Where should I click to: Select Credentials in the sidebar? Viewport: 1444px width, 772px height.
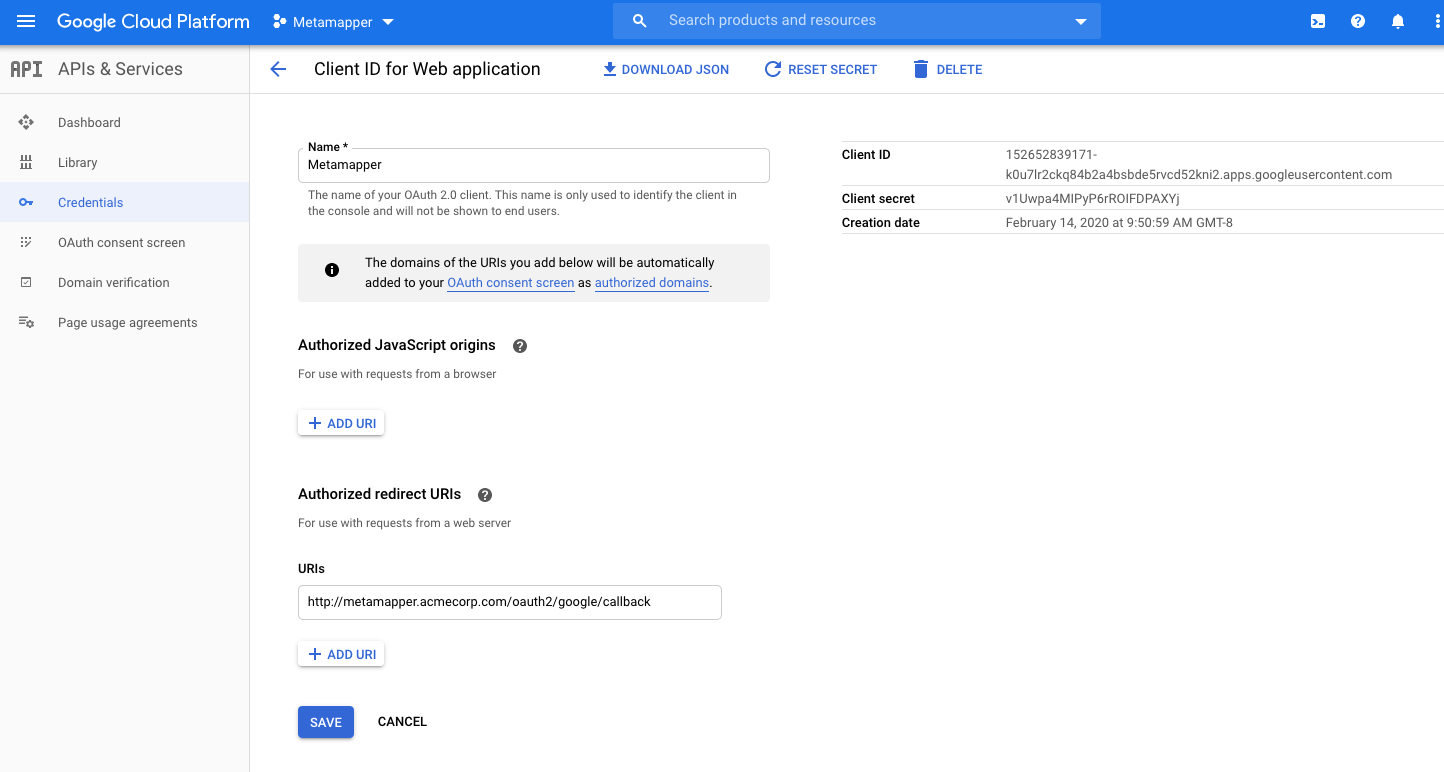click(x=124, y=202)
